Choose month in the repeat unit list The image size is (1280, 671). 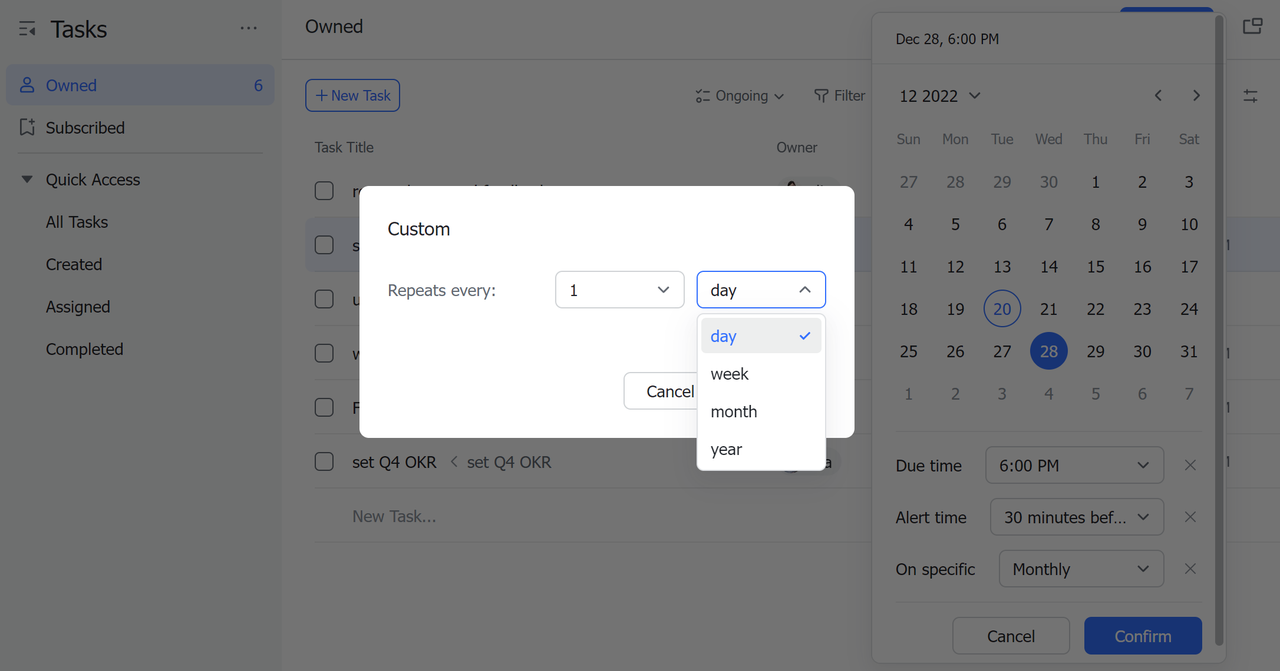[734, 412]
